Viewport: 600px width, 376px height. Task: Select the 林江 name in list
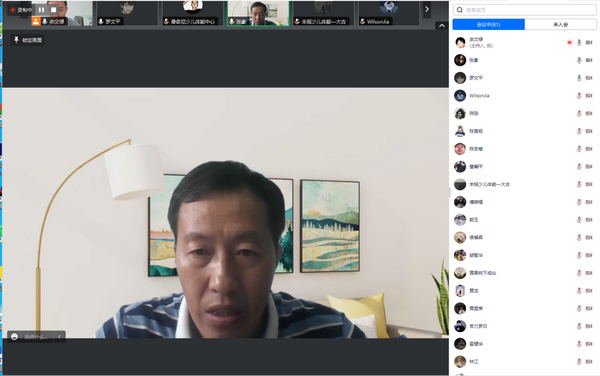[474, 361]
